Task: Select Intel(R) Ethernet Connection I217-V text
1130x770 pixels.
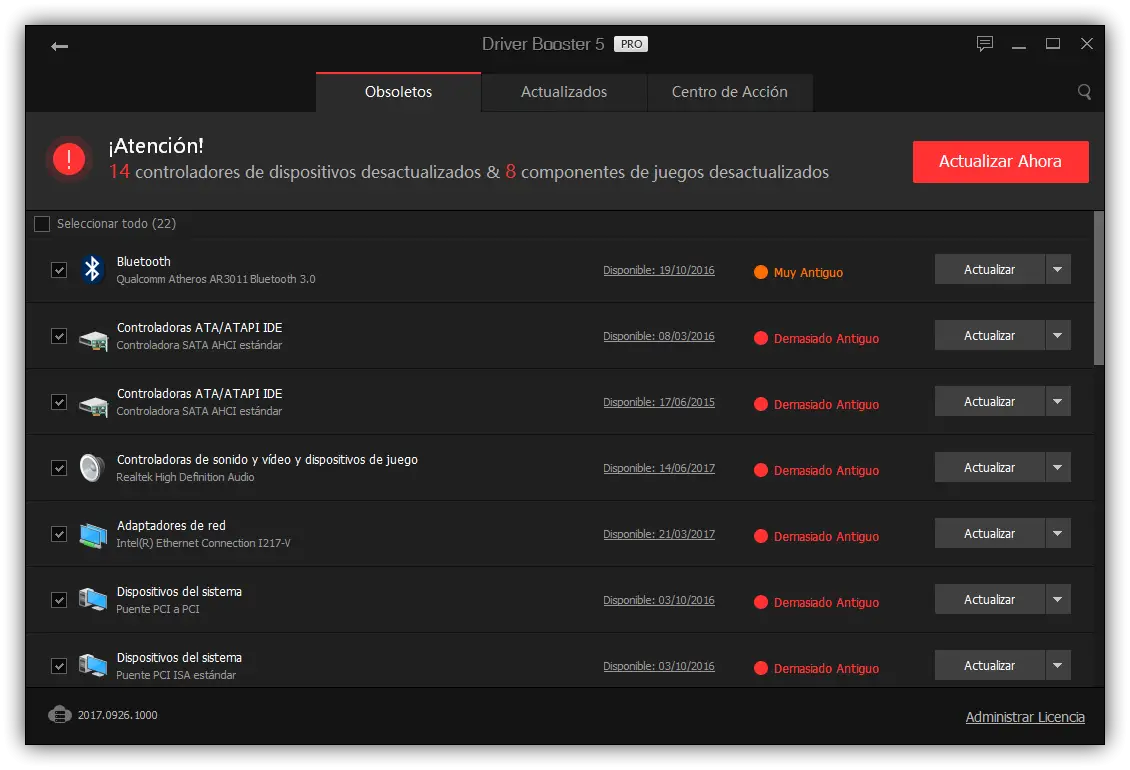Action: [x=203, y=543]
